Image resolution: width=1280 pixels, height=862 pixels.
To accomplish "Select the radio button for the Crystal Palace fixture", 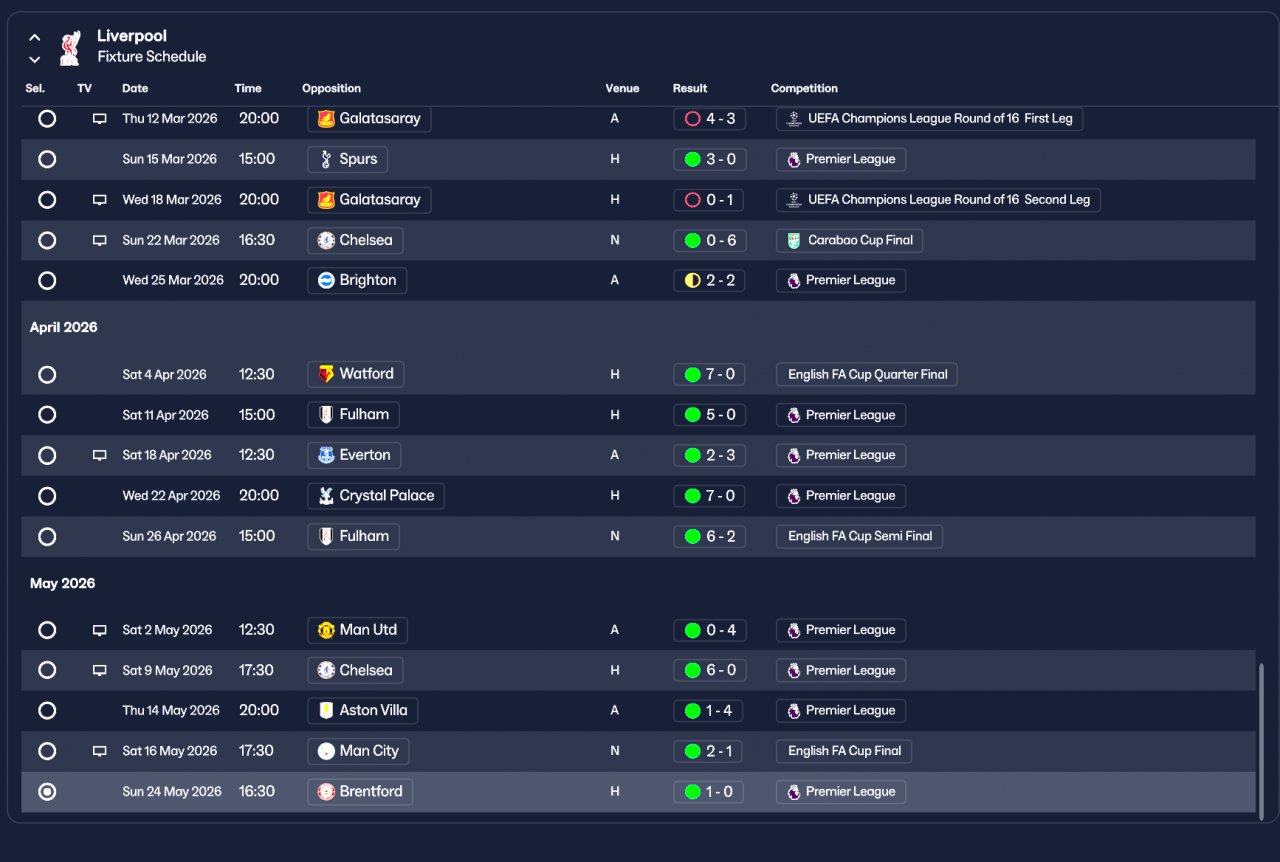I will pyautogui.click(x=47, y=496).
